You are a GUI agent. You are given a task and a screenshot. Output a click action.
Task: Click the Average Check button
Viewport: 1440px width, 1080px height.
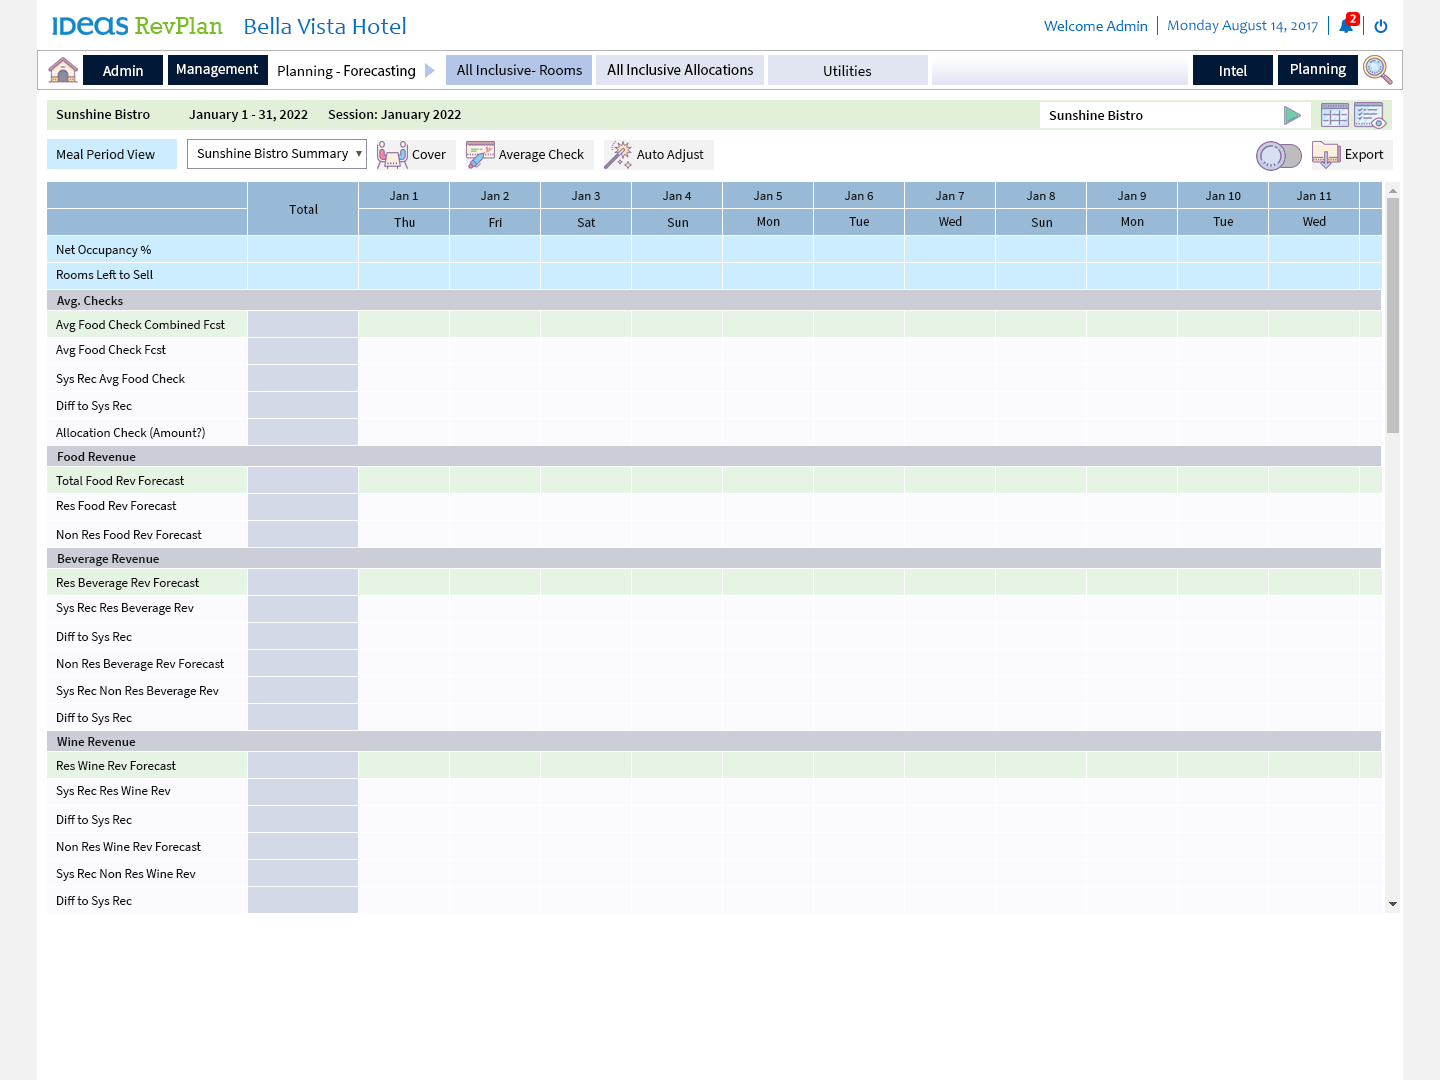click(528, 155)
